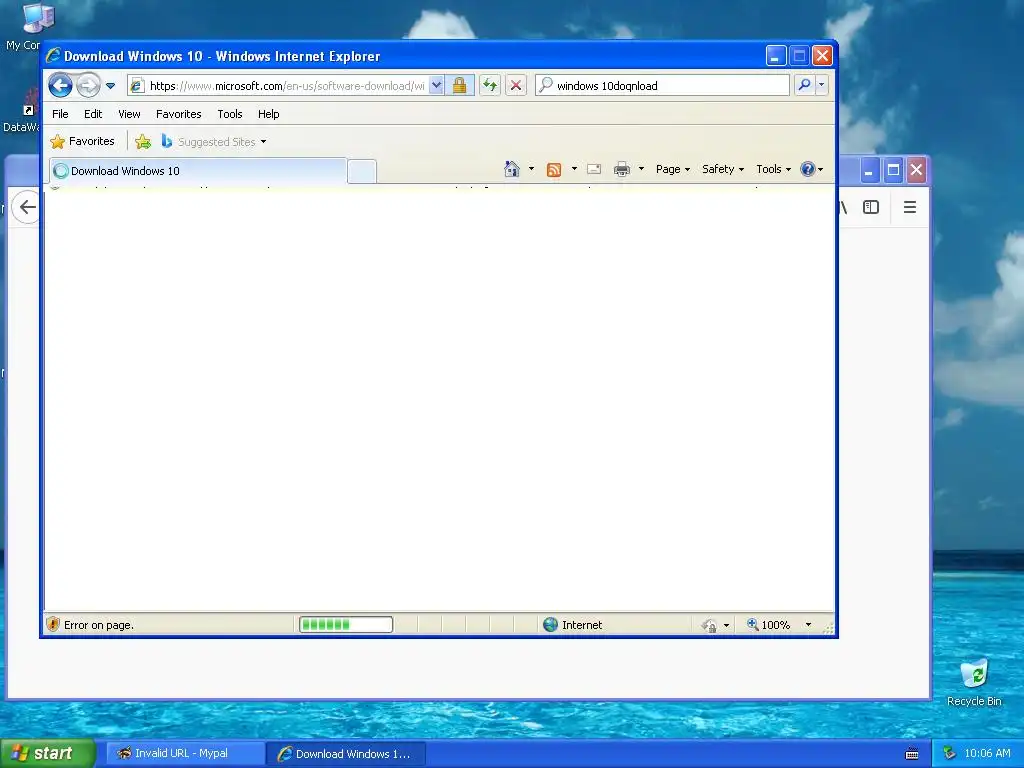The width and height of the screenshot is (1024, 768).
Task: Open the File menu
Action: 60,114
